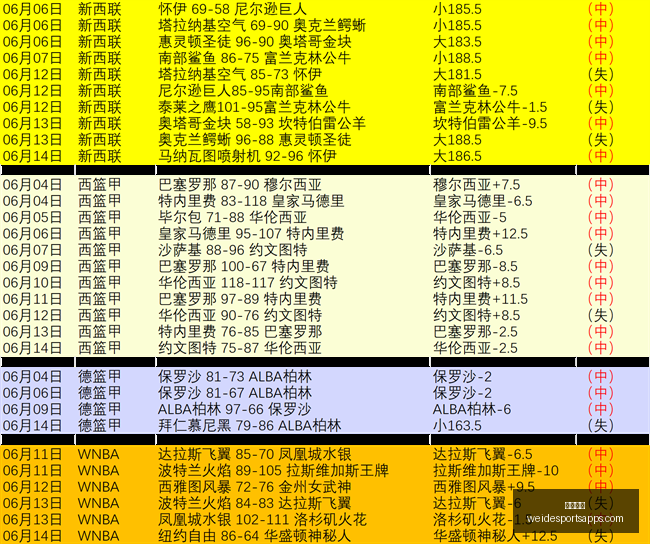The height and width of the screenshot is (544, 650).
Task: Click match 巴塞罗那 97-89 特内里费
Action: [x=240, y=299]
